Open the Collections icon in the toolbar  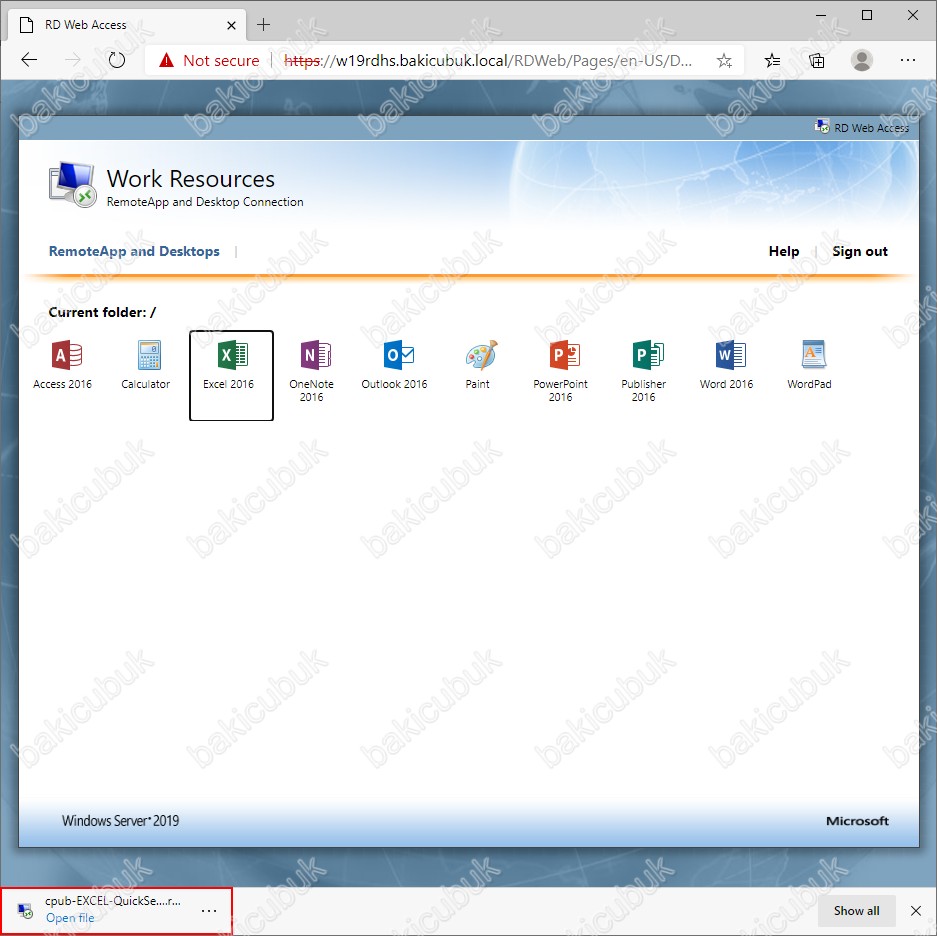tap(817, 60)
